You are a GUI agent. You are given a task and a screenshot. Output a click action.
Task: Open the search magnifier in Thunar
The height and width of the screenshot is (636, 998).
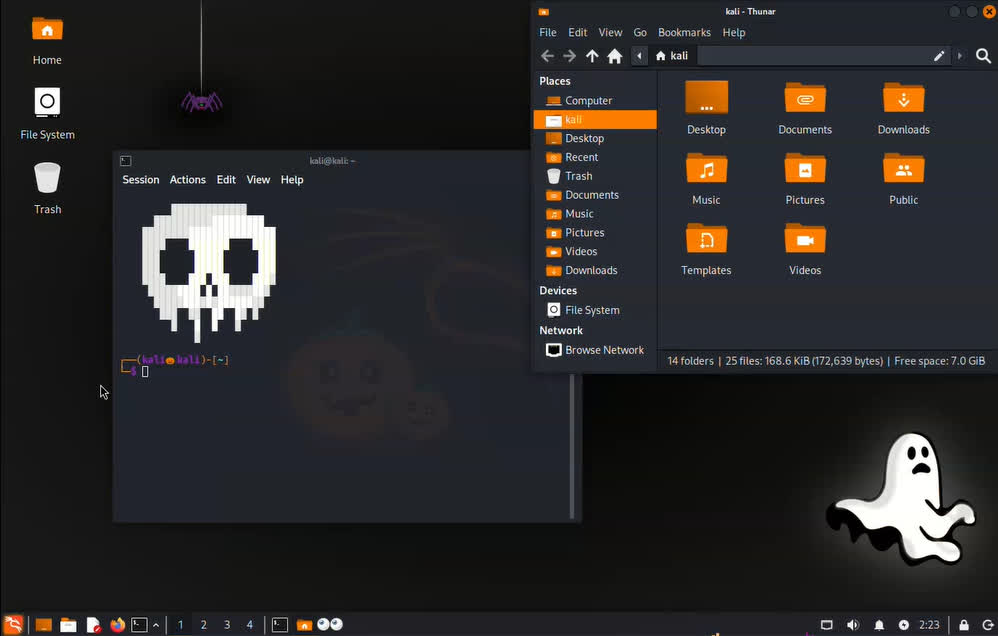point(983,56)
